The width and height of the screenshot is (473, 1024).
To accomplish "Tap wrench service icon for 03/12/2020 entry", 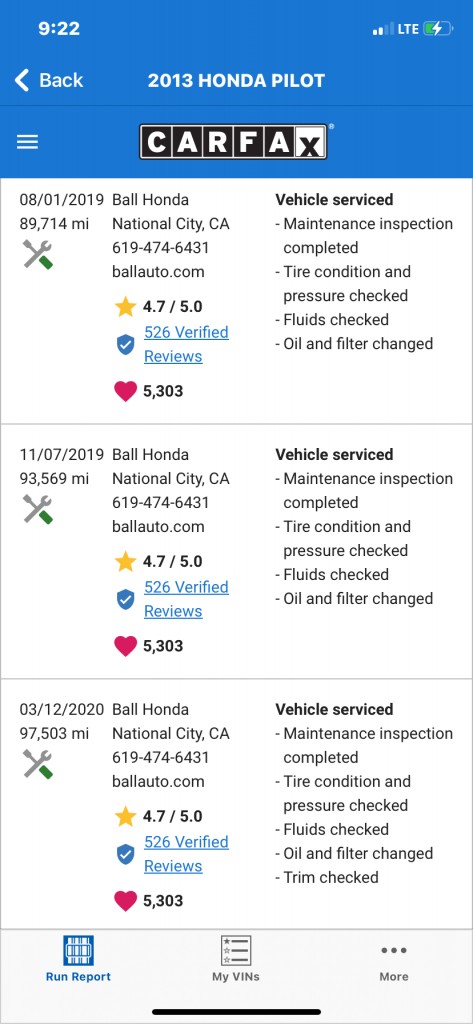I will point(38,763).
